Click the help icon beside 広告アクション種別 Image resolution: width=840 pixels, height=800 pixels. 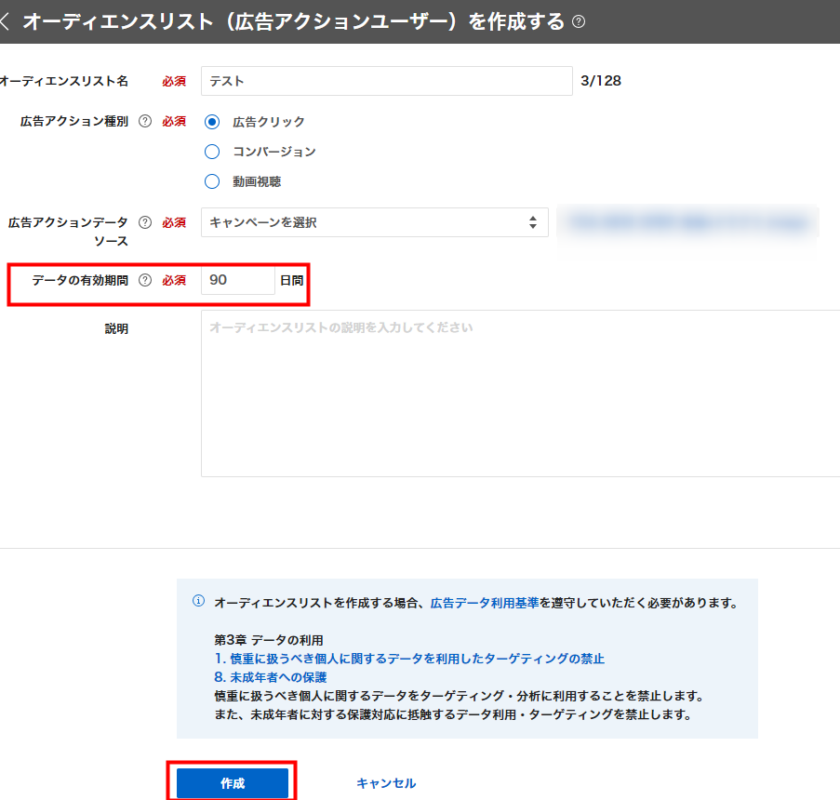tap(145, 121)
